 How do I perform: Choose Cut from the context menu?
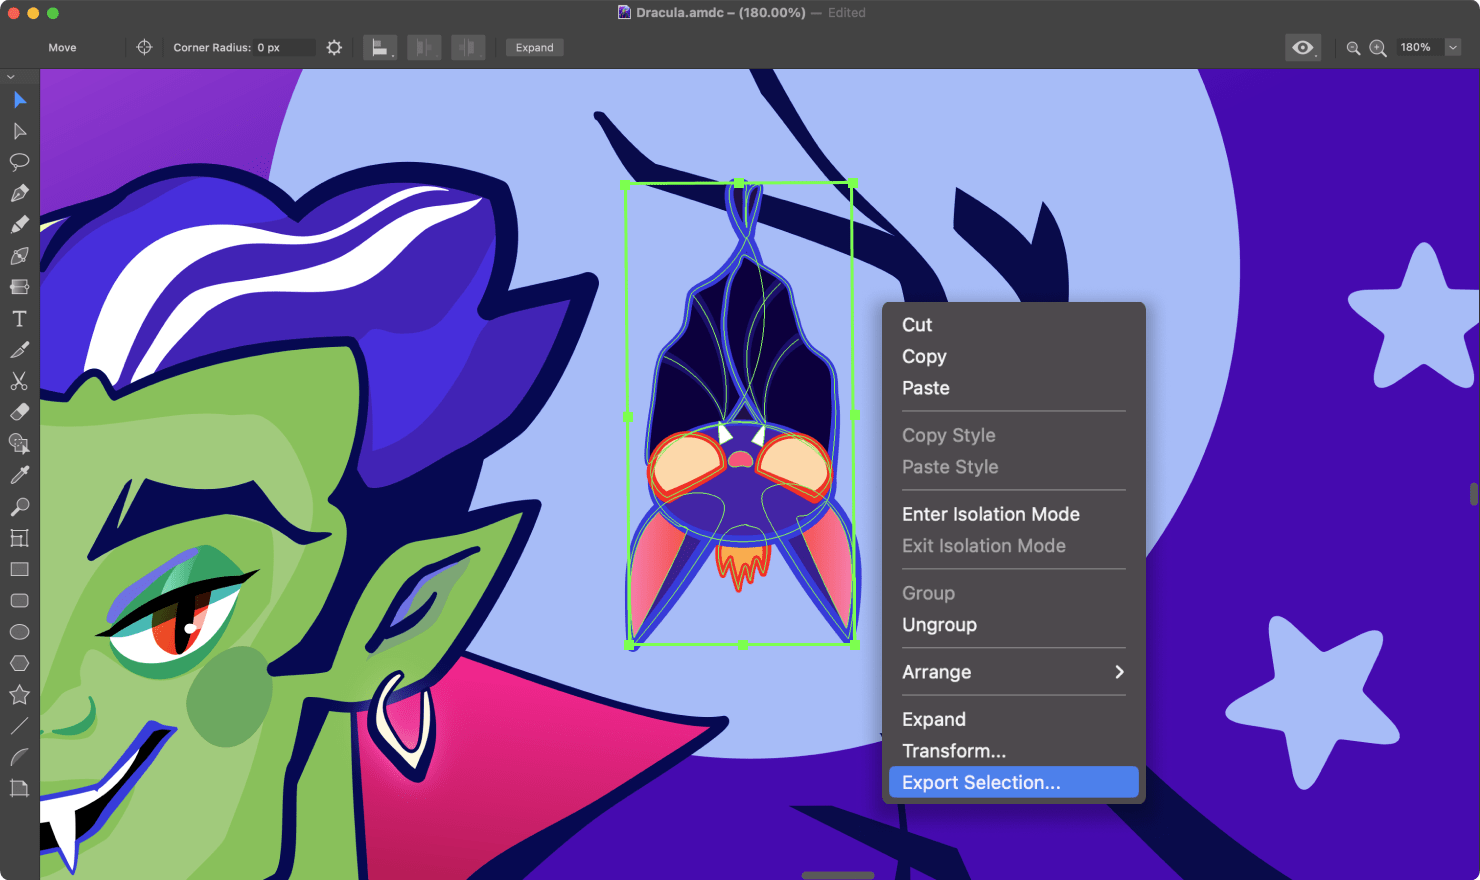[x=1013, y=325]
